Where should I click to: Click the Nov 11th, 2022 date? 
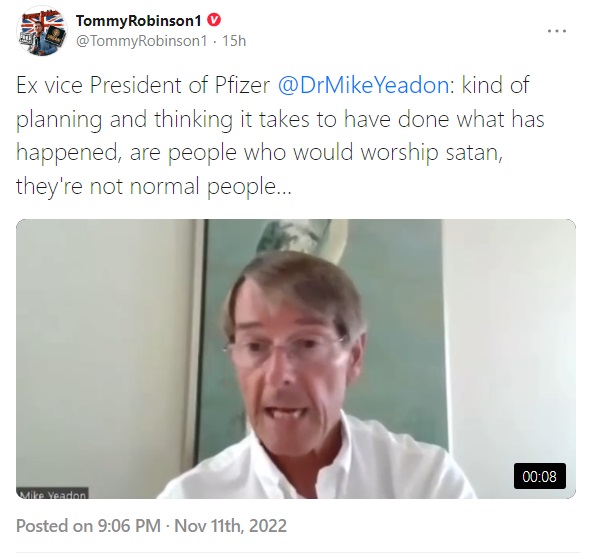coord(230,526)
